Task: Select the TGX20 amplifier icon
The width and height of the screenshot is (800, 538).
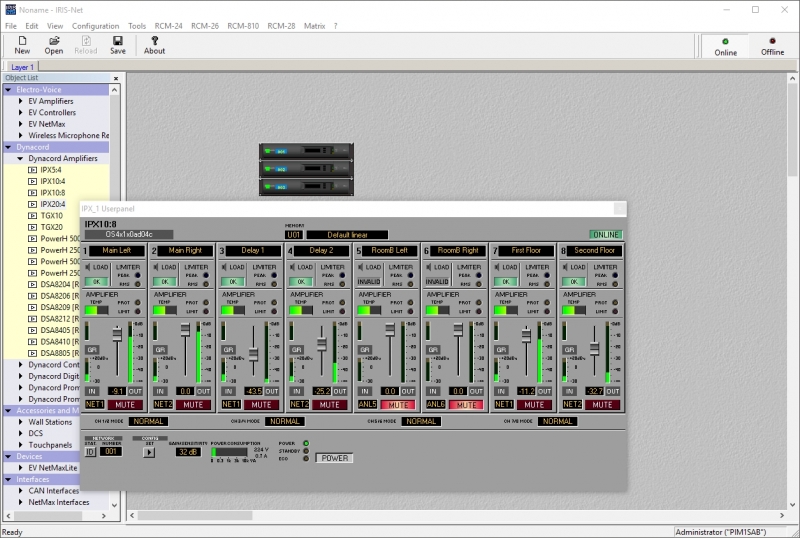Action: [x=32, y=227]
